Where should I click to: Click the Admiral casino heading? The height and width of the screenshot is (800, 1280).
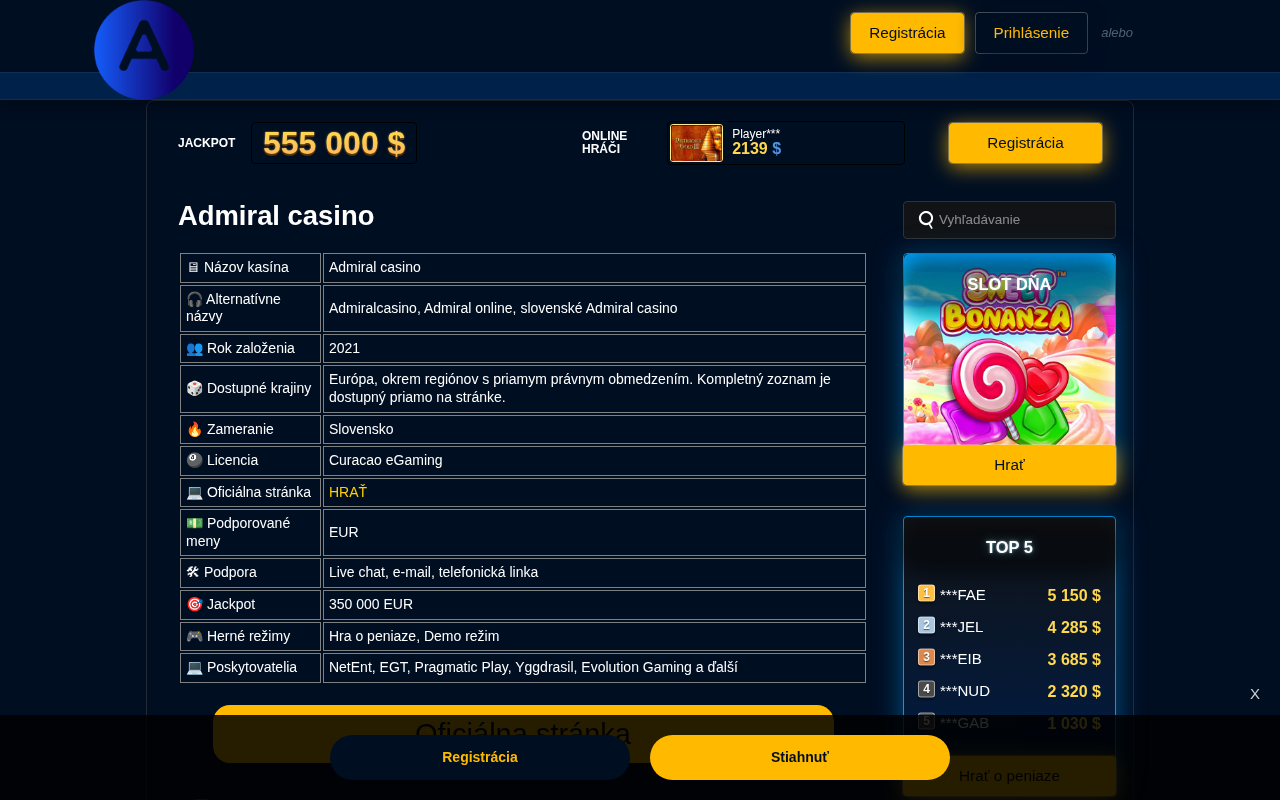coord(276,216)
